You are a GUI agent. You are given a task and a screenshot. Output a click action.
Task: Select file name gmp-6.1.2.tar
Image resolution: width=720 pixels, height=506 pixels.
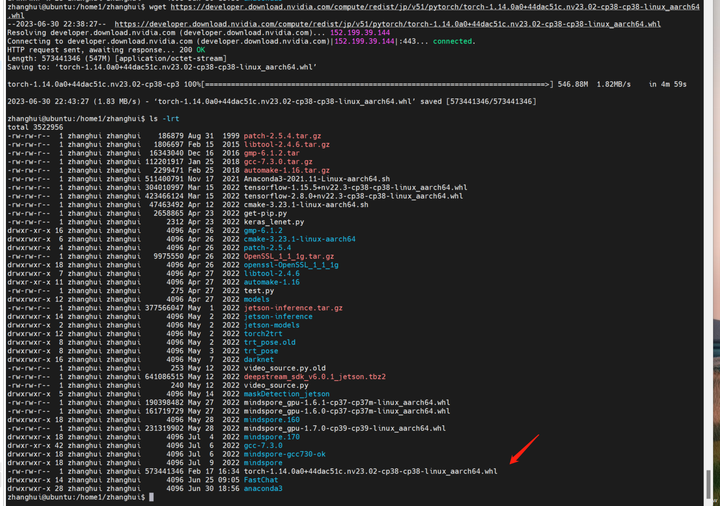click(271, 153)
